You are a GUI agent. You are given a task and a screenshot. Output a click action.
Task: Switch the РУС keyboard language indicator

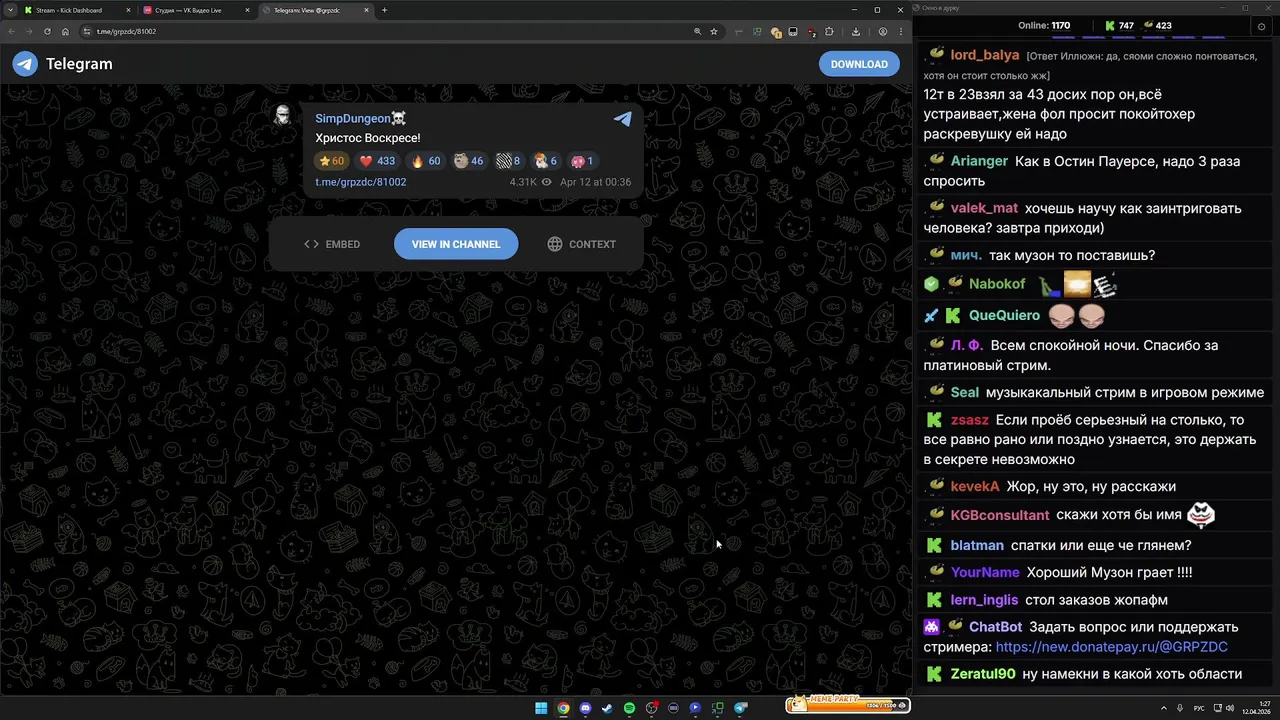[x=1199, y=708]
